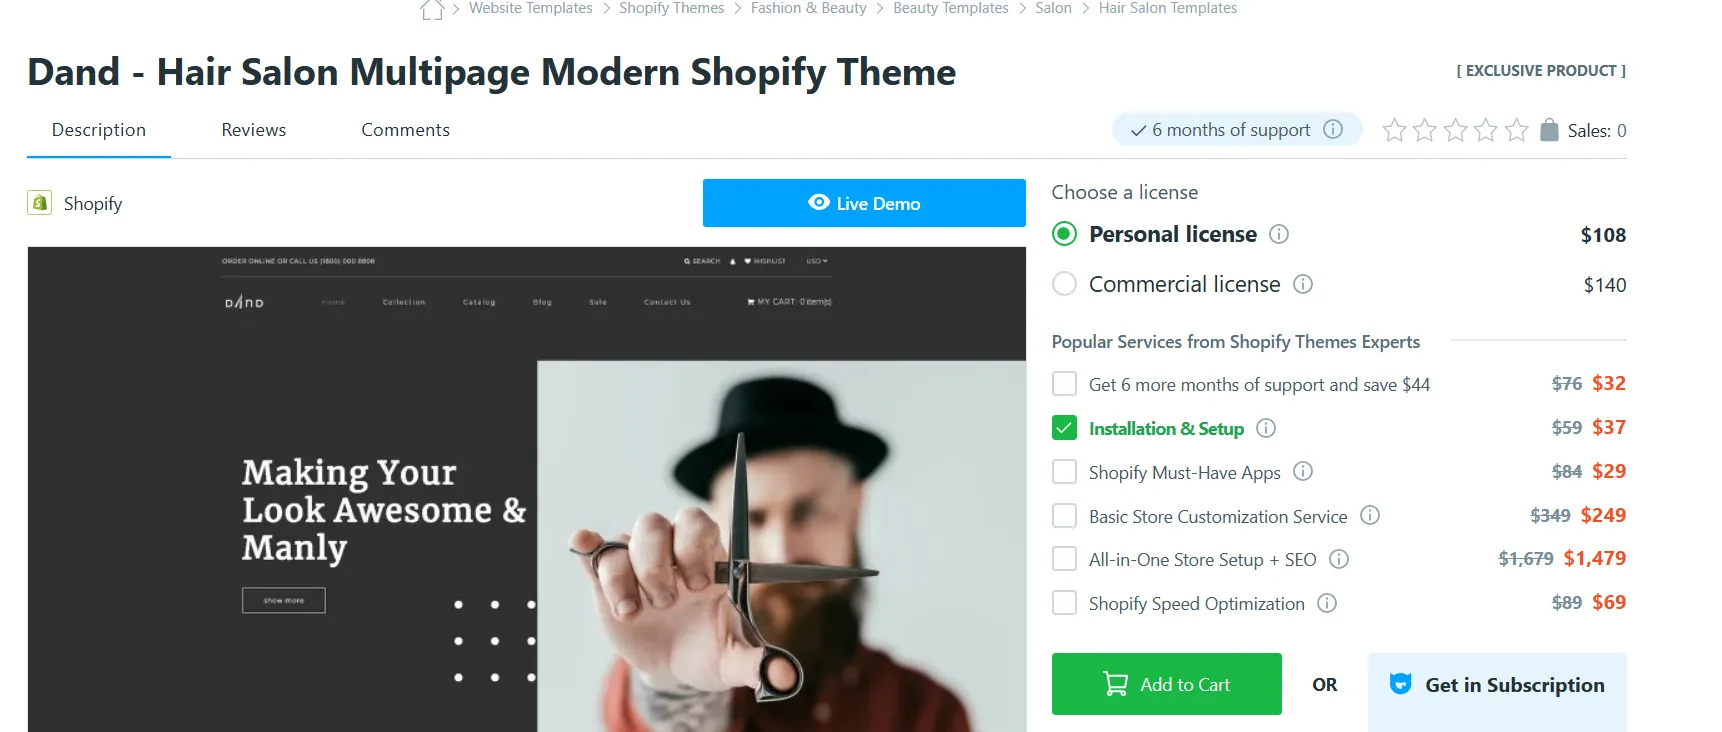Select the Commercial license radio button

pos(1065,284)
